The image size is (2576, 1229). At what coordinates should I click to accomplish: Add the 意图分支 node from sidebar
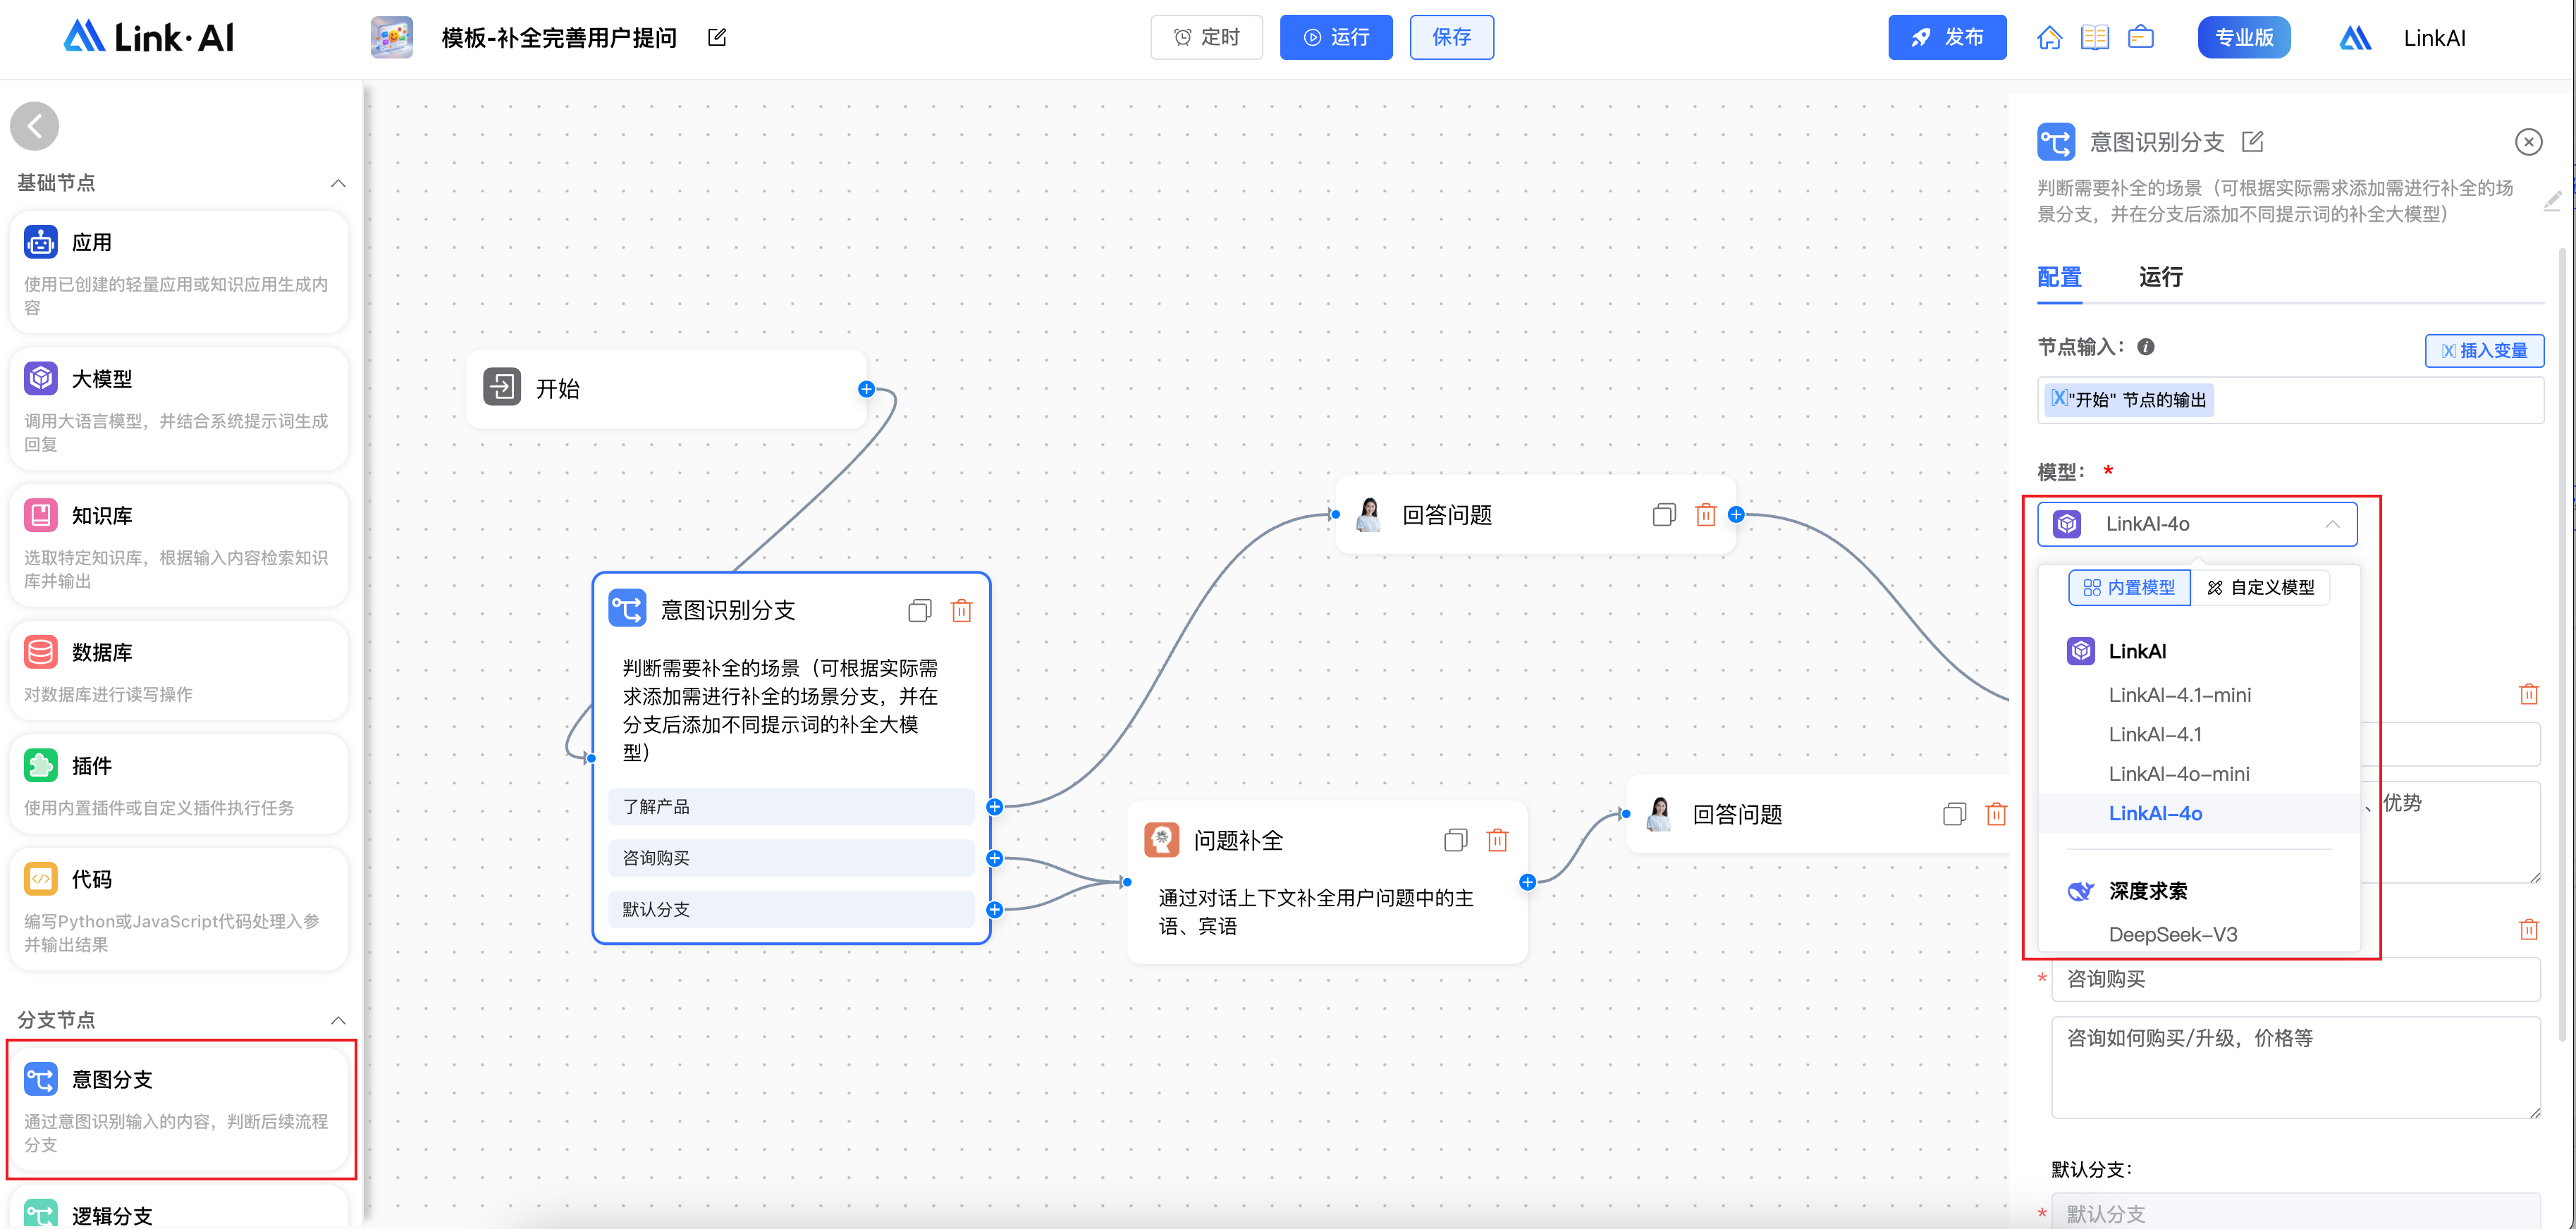click(x=179, y=1110)
